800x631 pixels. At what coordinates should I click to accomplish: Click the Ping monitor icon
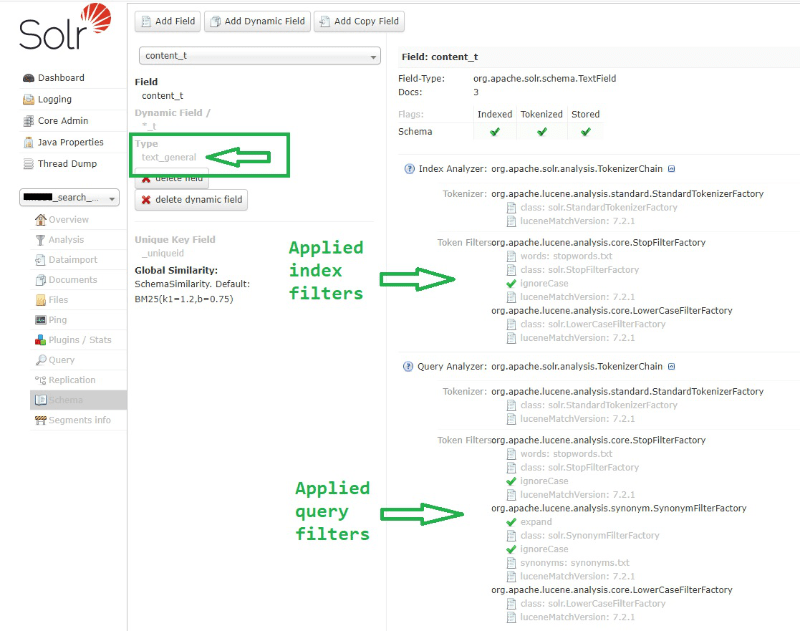(40, 320)
